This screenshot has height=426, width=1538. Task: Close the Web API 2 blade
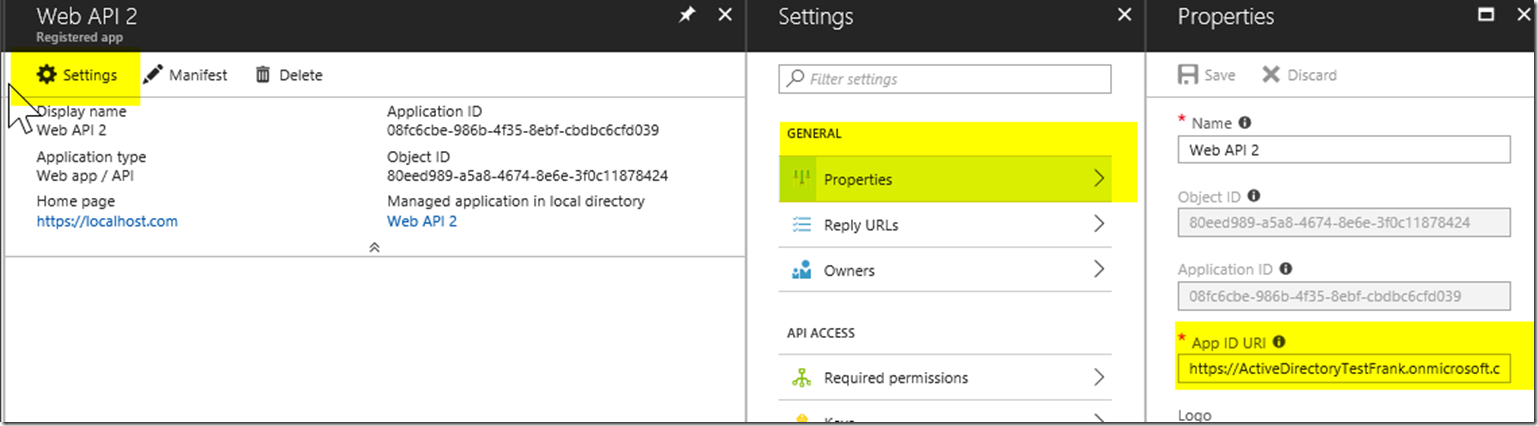[726, 17]
